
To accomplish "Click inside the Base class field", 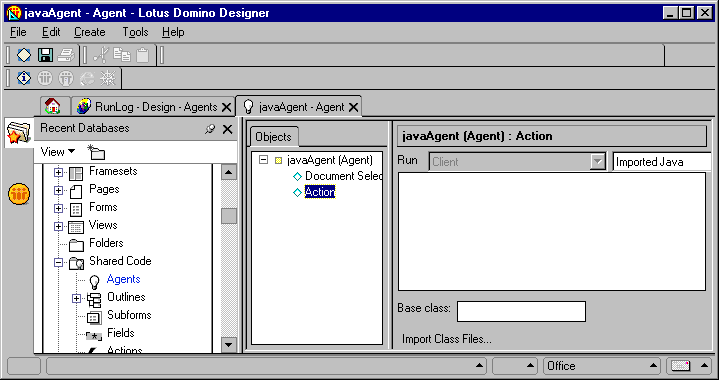I will (521, 312).
